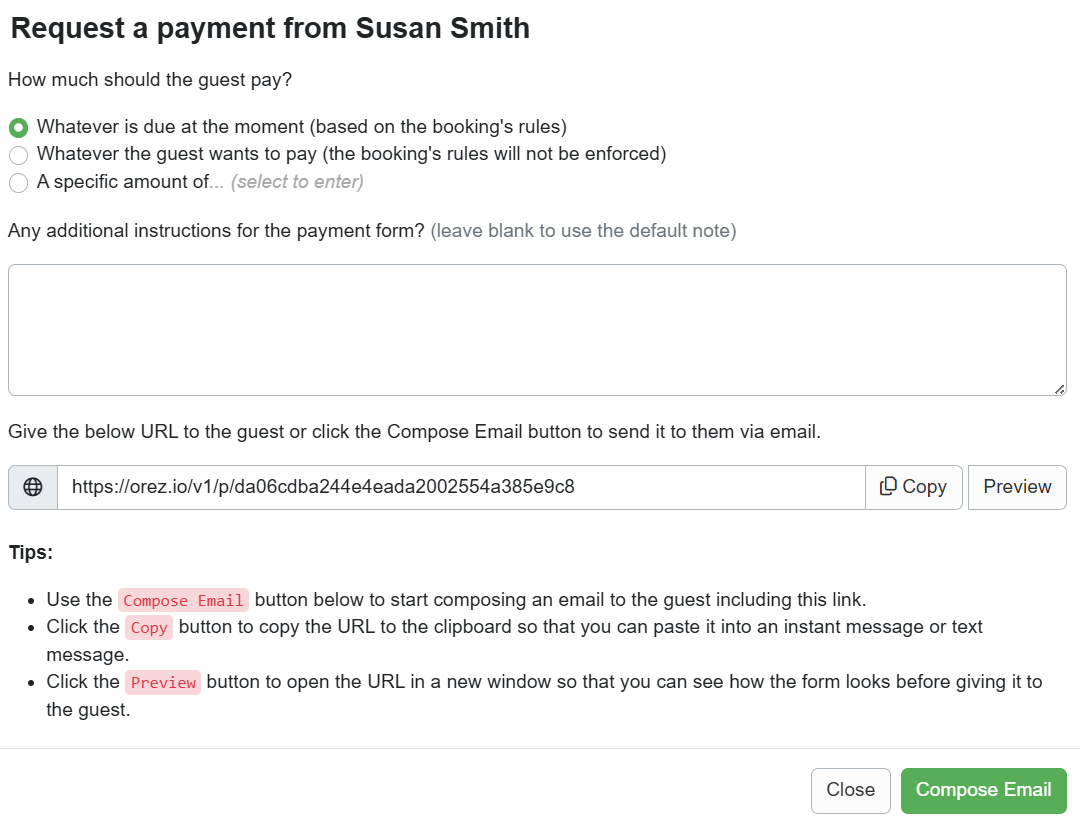Select the "A specific amount of" option
The image size is (1080, 825).
tap(17, 183)
